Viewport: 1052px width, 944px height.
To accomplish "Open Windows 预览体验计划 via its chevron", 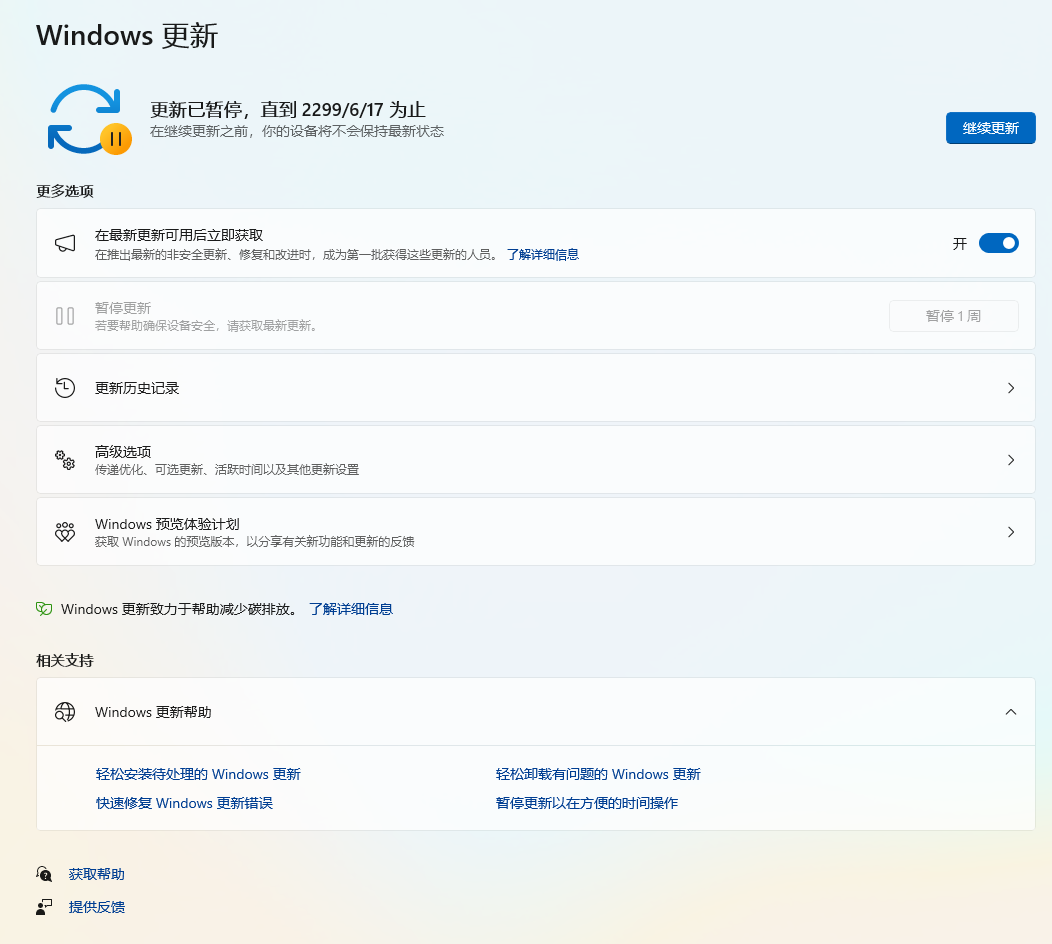I will coord(1010,532).
